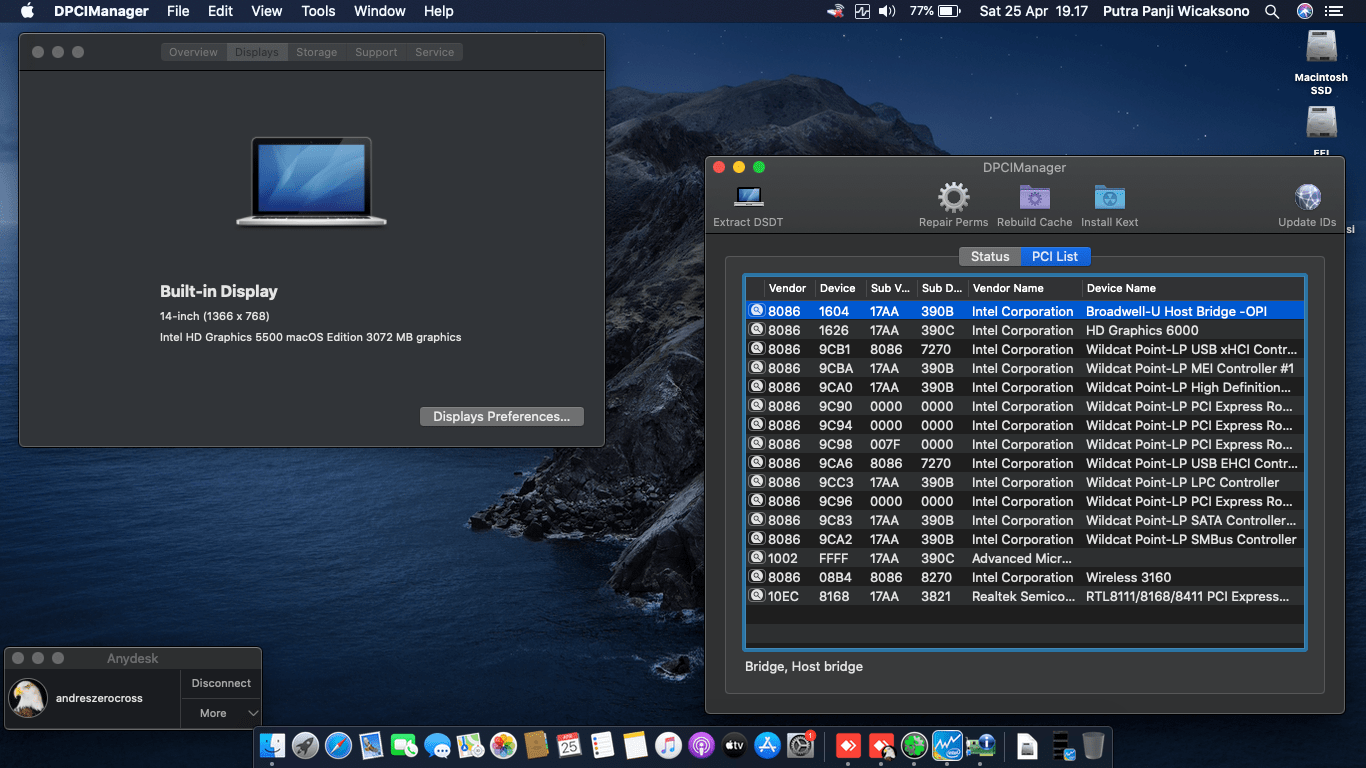This screenshot has width=1366, height=768.
Task: Open Maps from the Dock
Action: tap(470, 745)
